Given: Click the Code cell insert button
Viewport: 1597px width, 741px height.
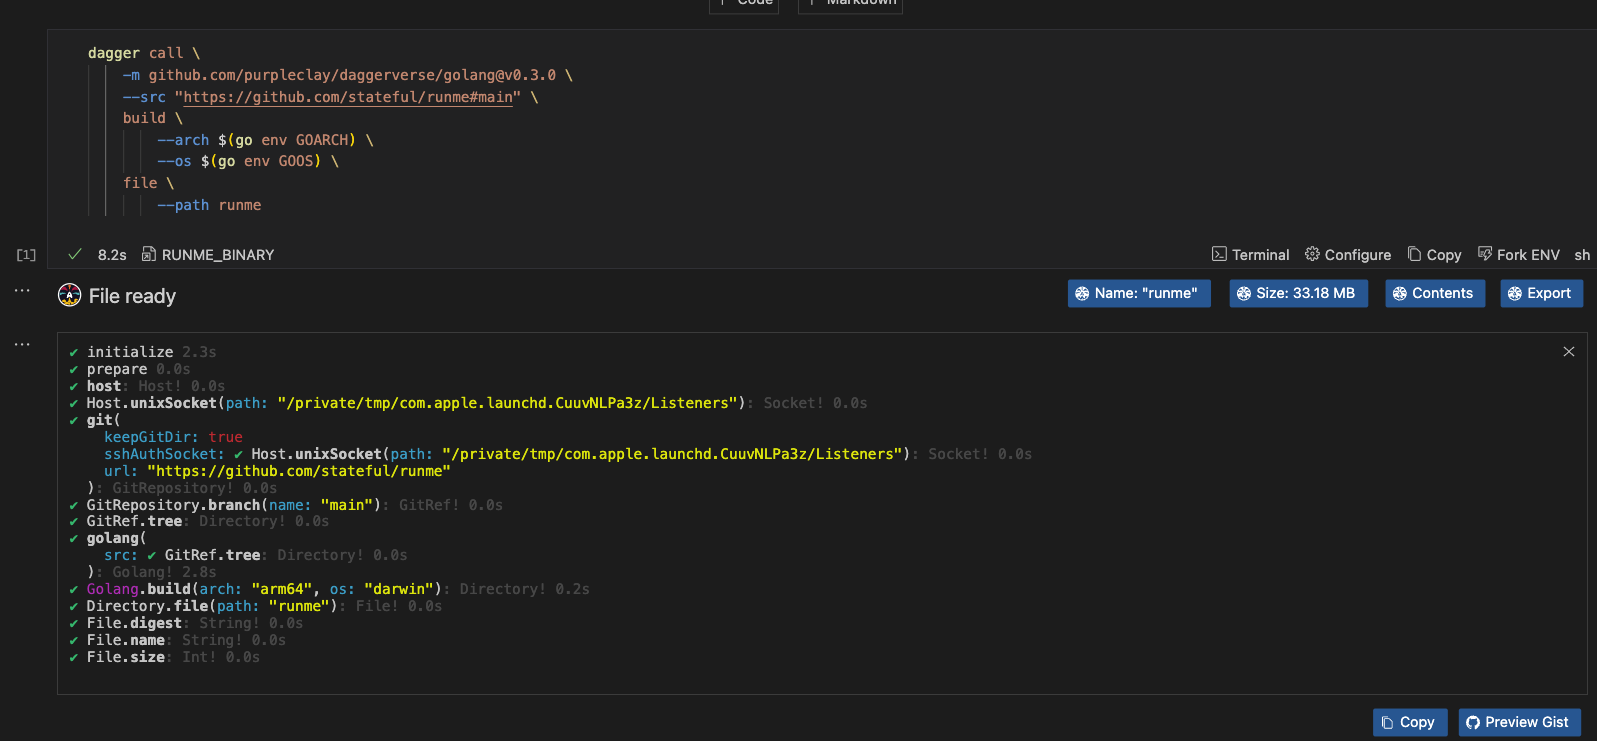Looking at the screenshot, I should [744, 4].
